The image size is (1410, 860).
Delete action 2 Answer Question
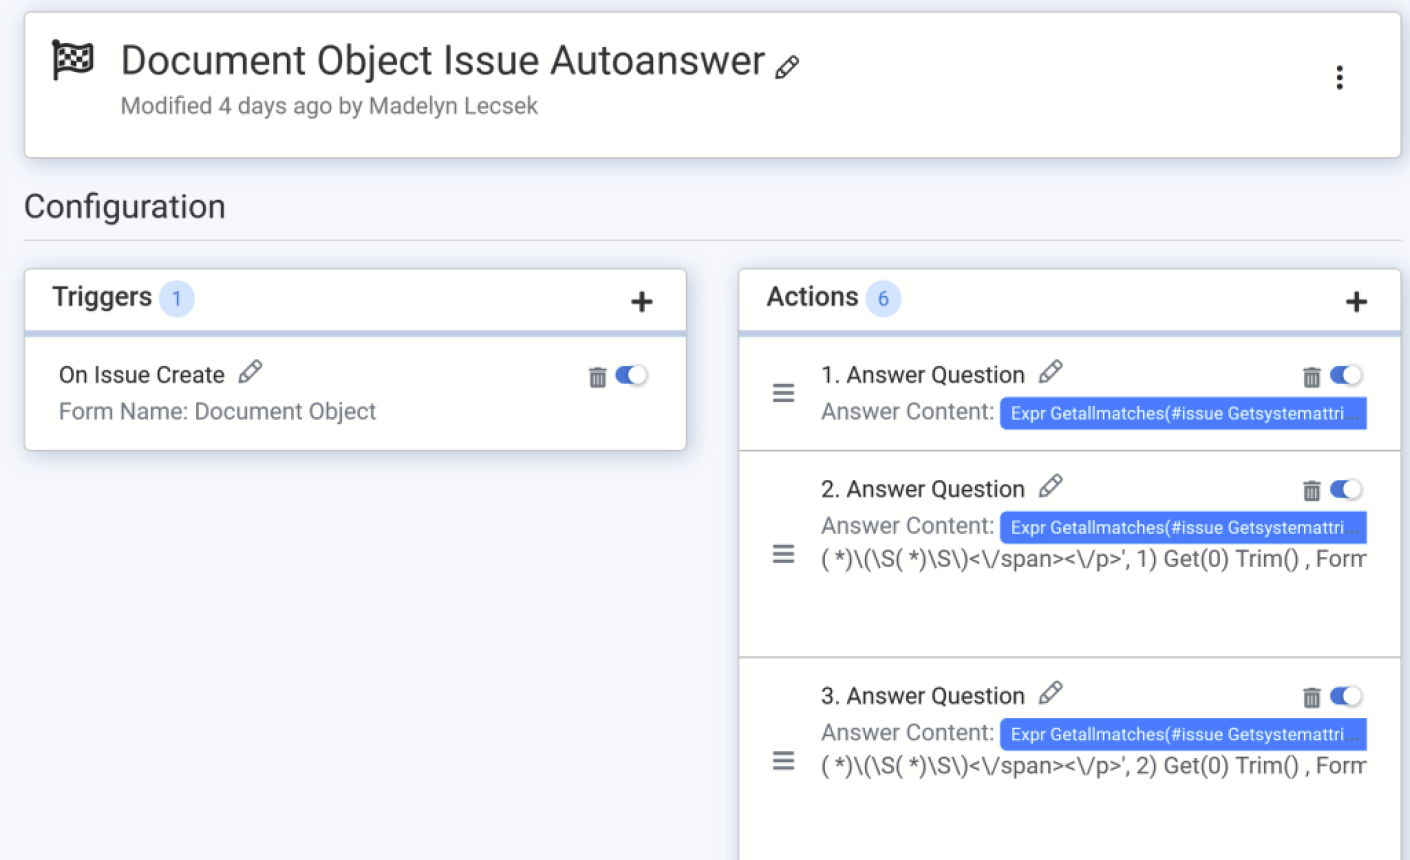(x=1311, y=491)
